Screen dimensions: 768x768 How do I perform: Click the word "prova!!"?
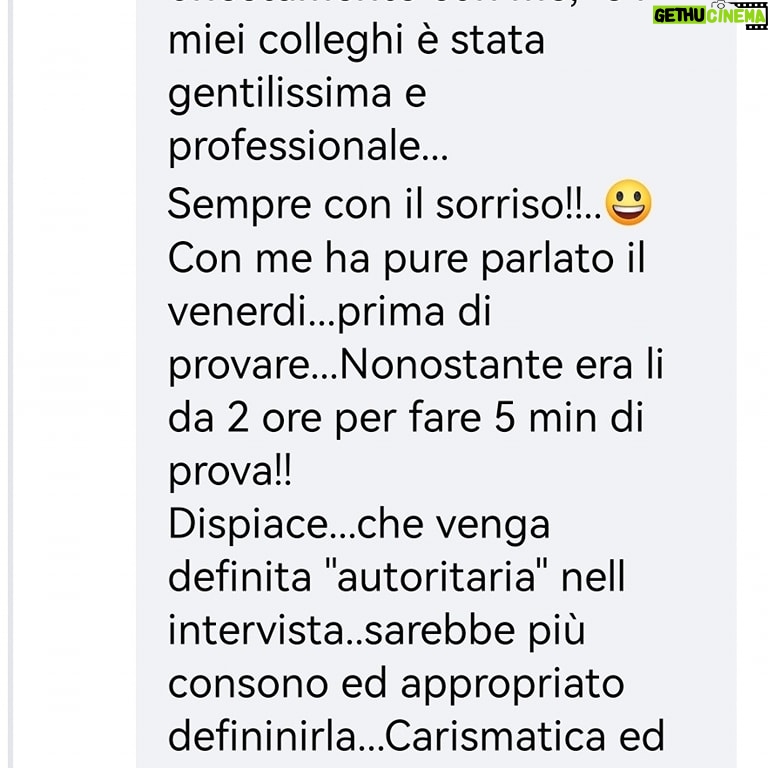(x=230, y=473)
